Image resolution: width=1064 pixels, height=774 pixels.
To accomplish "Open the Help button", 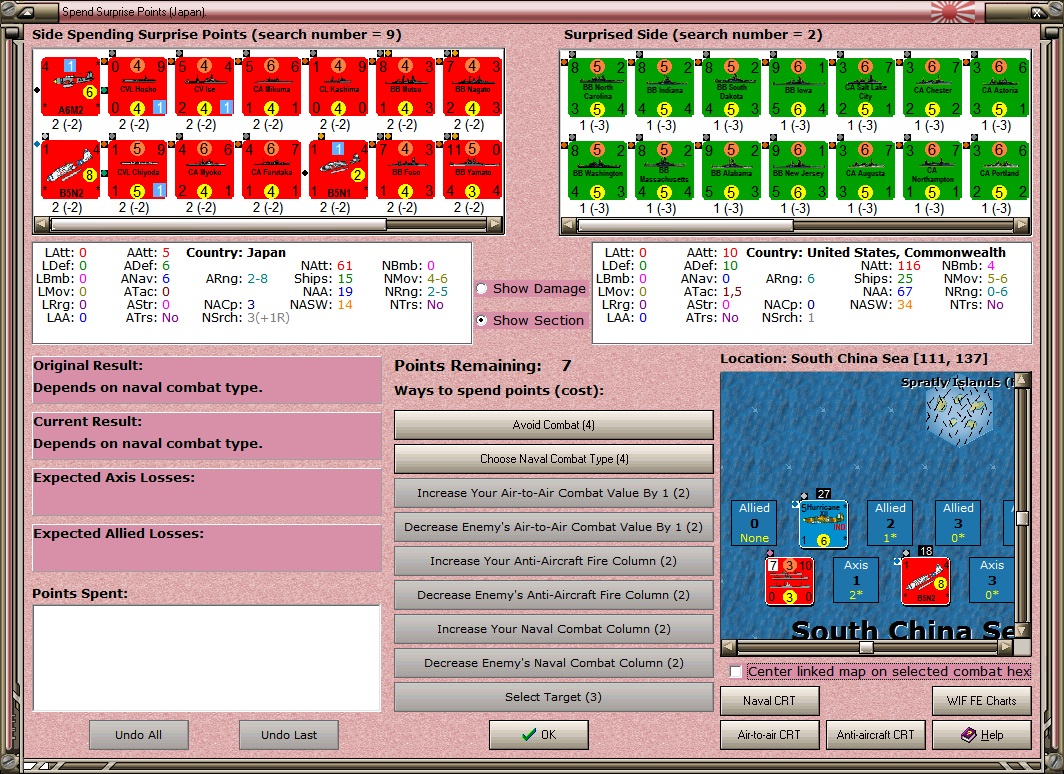I will coord(982,735).
